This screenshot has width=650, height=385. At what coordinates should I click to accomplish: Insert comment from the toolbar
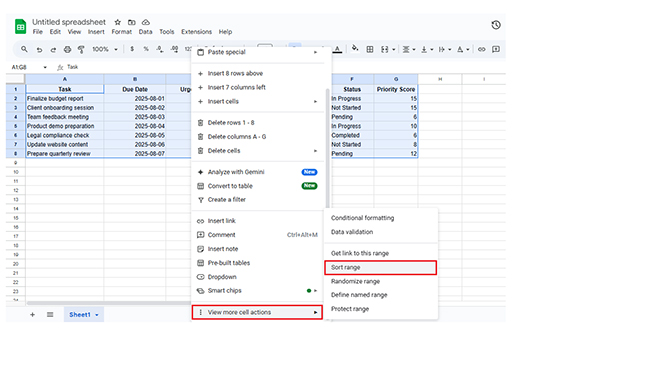click(496, 49)
